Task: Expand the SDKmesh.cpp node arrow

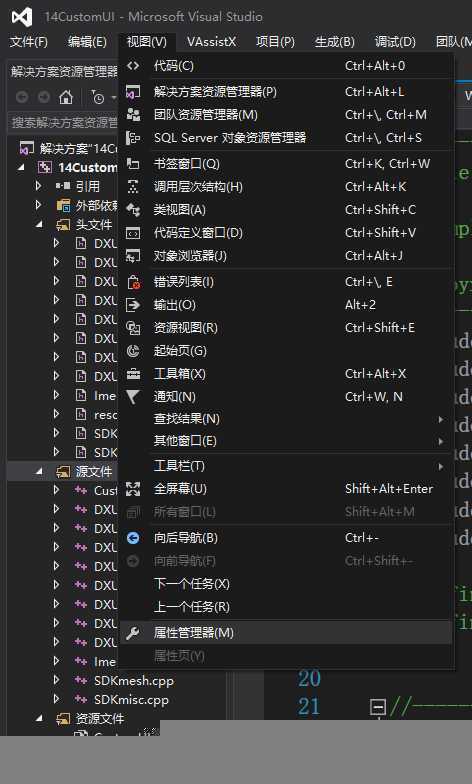Action: [x=56, y=680]
